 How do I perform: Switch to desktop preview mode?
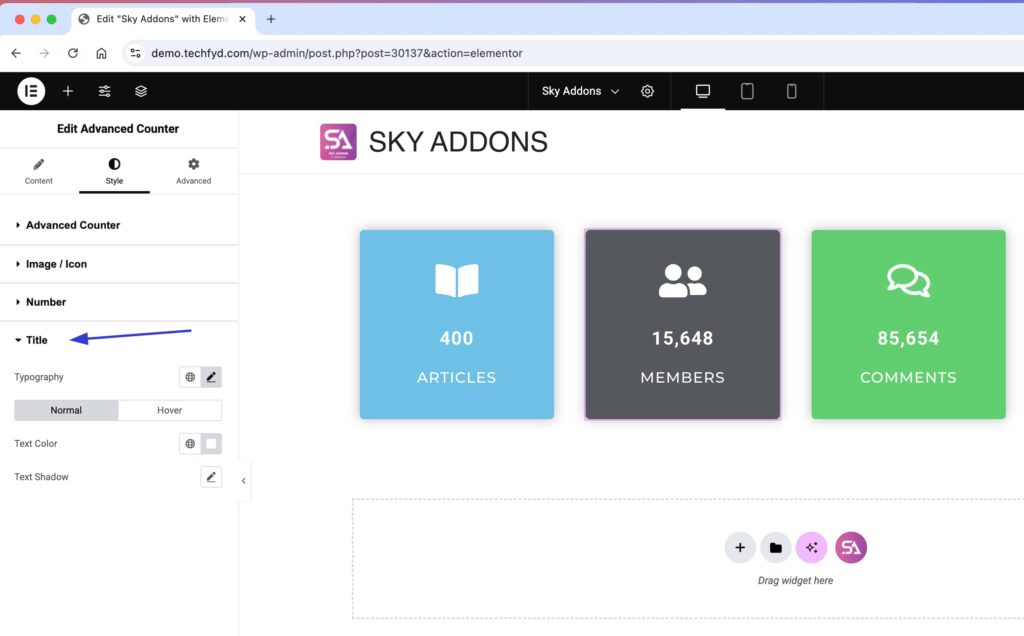click(x=703, y=91)
